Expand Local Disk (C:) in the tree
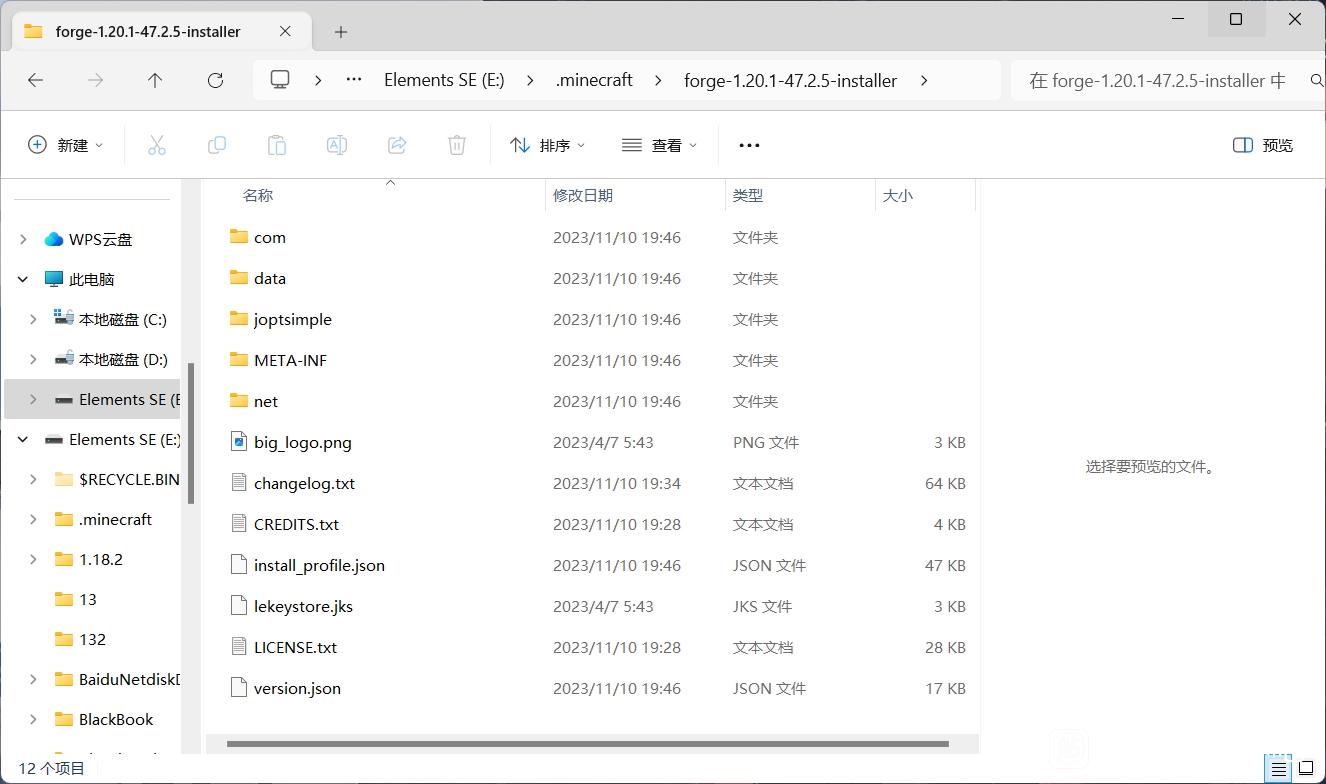 (x=33, y=319)
